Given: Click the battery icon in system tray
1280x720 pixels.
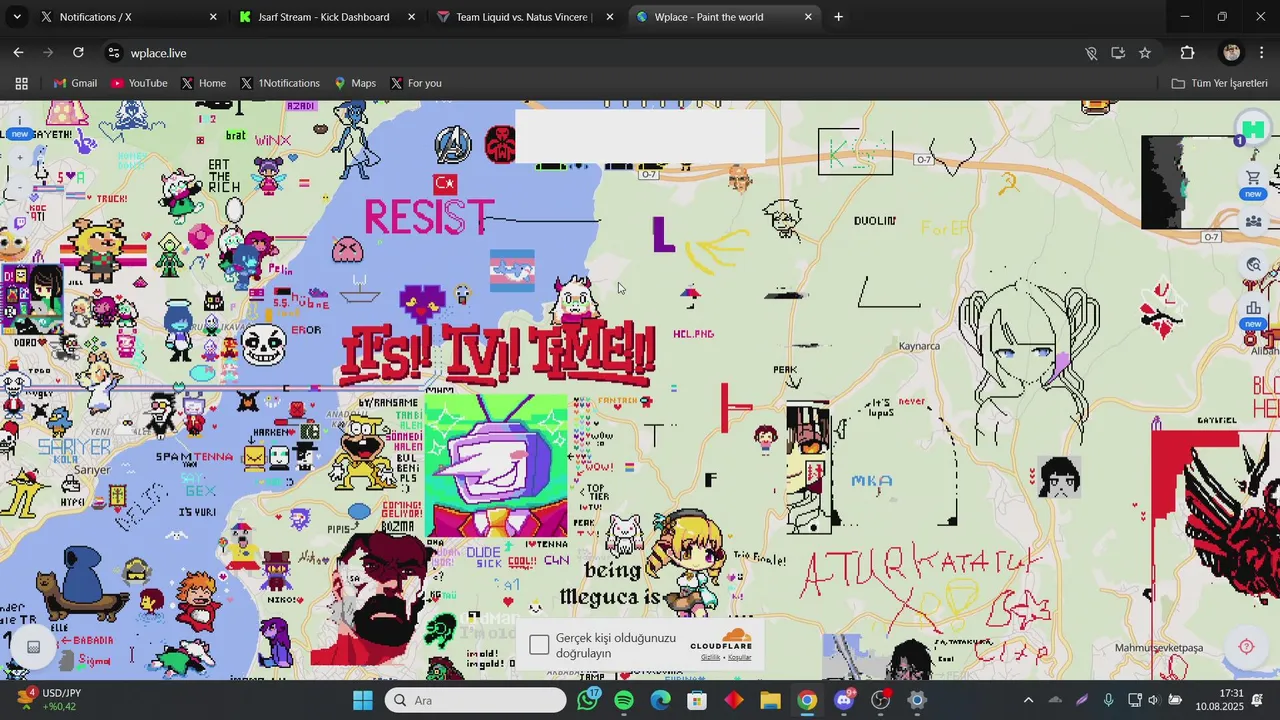Looking at the screenshot, I should click(x=1175, y=700).
